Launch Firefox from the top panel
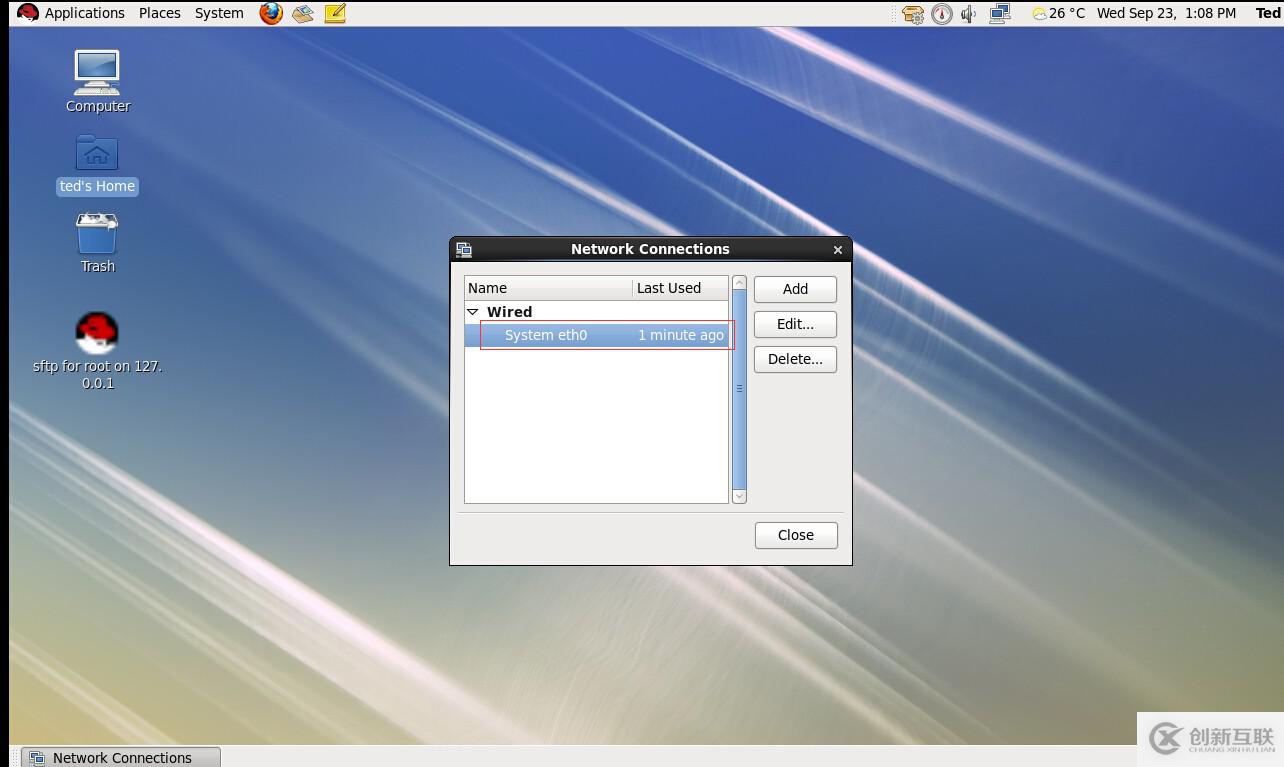The image size is (1284, 767). click(271, 13)
